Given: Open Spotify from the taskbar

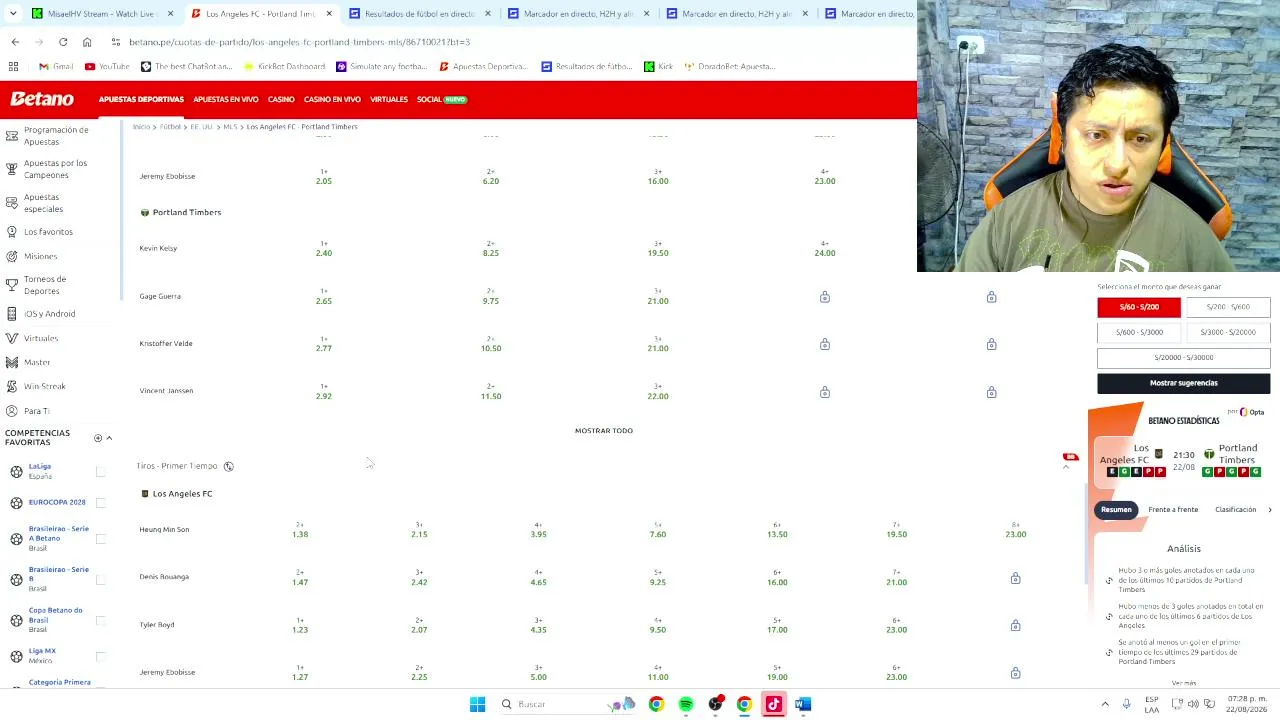Looking at the screenshot, I should [x=686, y=704].
